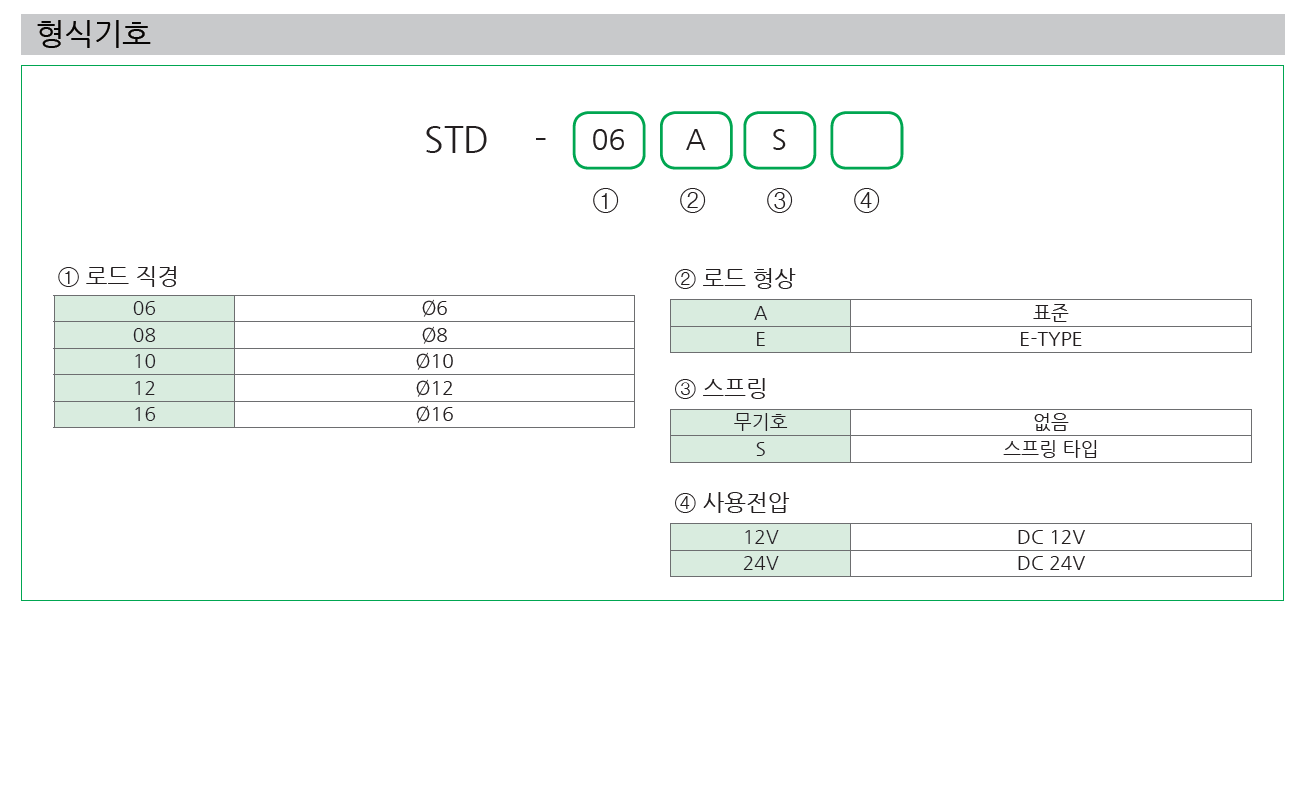Select the green box labeled A

coord(696,140)
